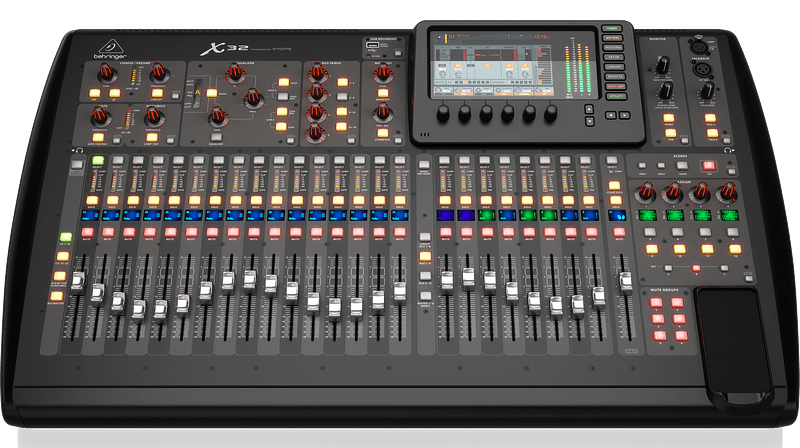Touch the Equalizer Gain knob
Viewport: 800px width, 448px height.
(217, 117)
